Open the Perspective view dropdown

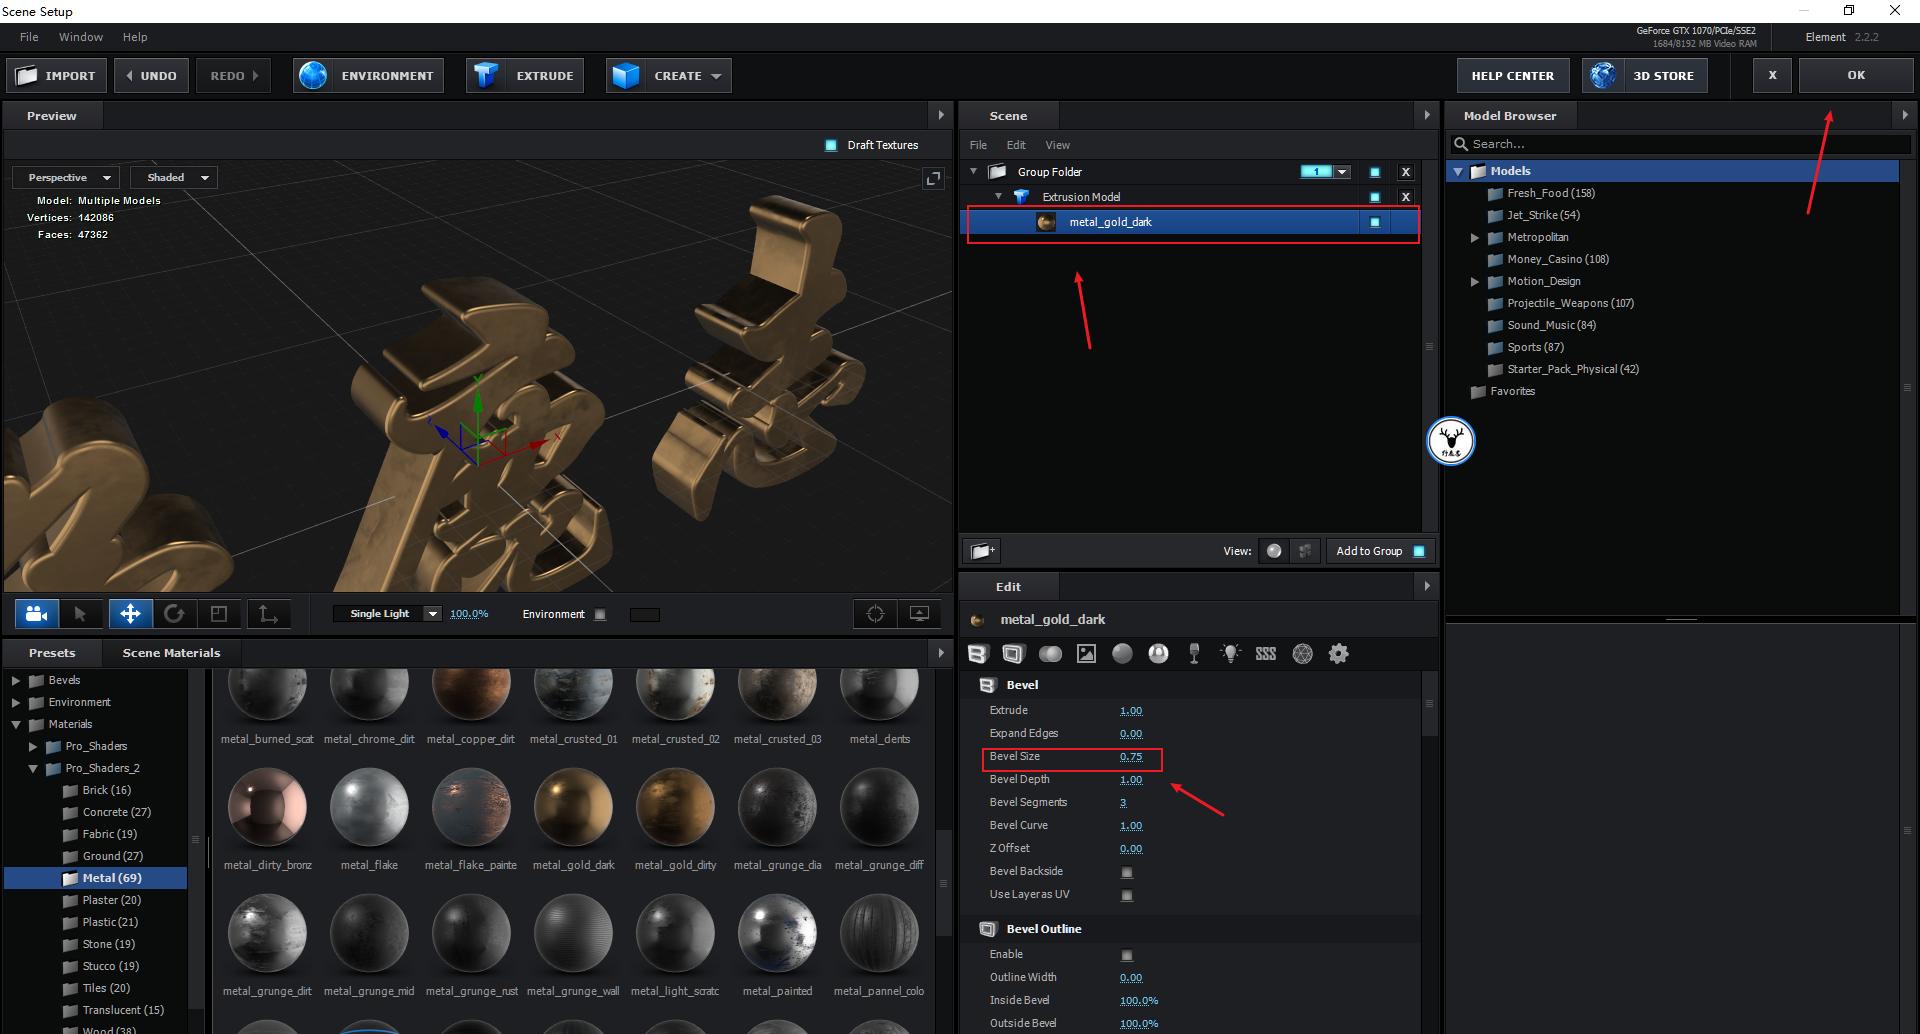click(x=67, y=178)
